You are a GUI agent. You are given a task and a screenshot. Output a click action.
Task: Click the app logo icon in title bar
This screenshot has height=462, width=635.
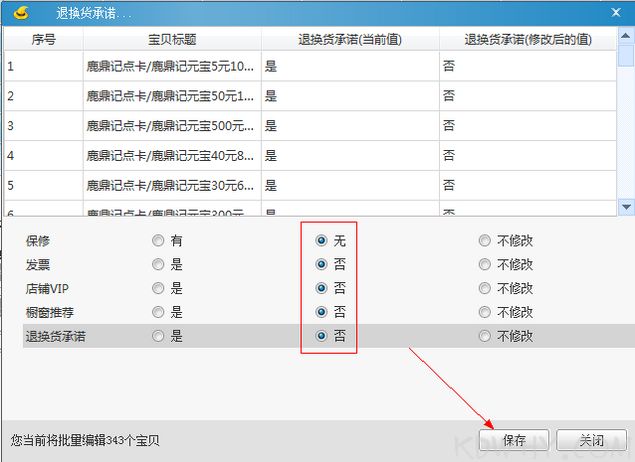(18, 11)
